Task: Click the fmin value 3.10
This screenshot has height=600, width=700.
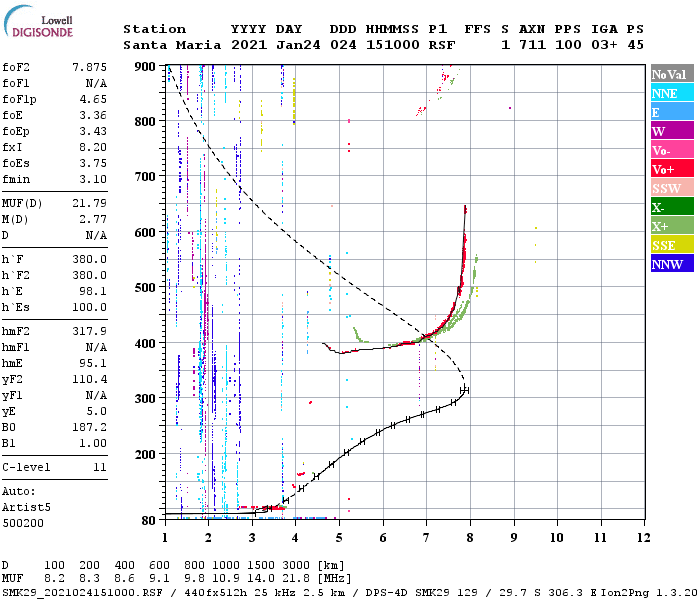Action: click(x=93, y=179)
